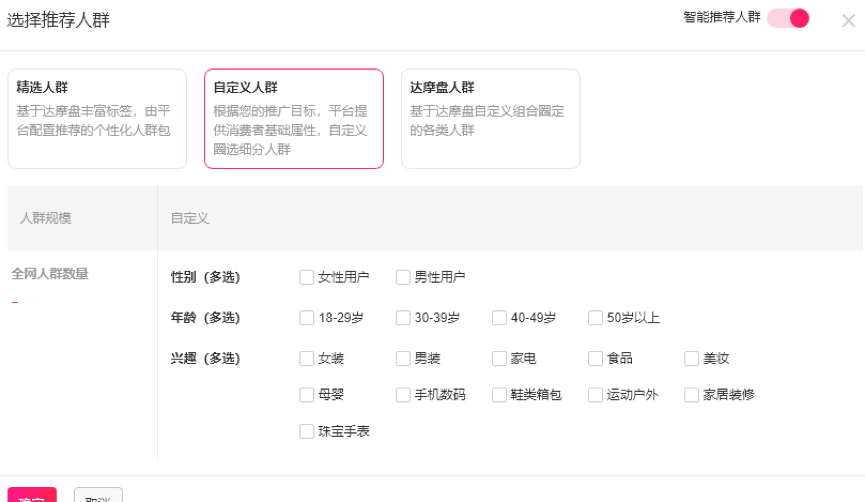Image resolution: width=865 pixels, height=502 pixels.
Task: Select the 自定义人群 card
Action: [293, 119]
